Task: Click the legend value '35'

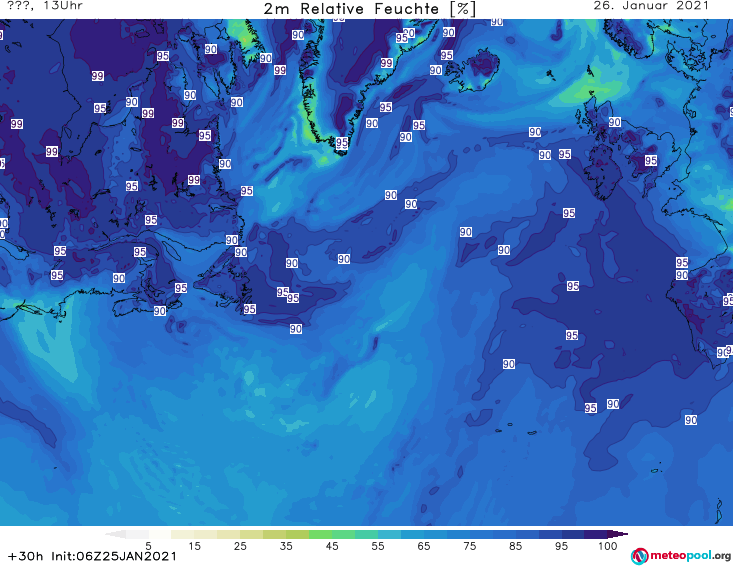Action: pyautogui.click(x=286, y=546)
